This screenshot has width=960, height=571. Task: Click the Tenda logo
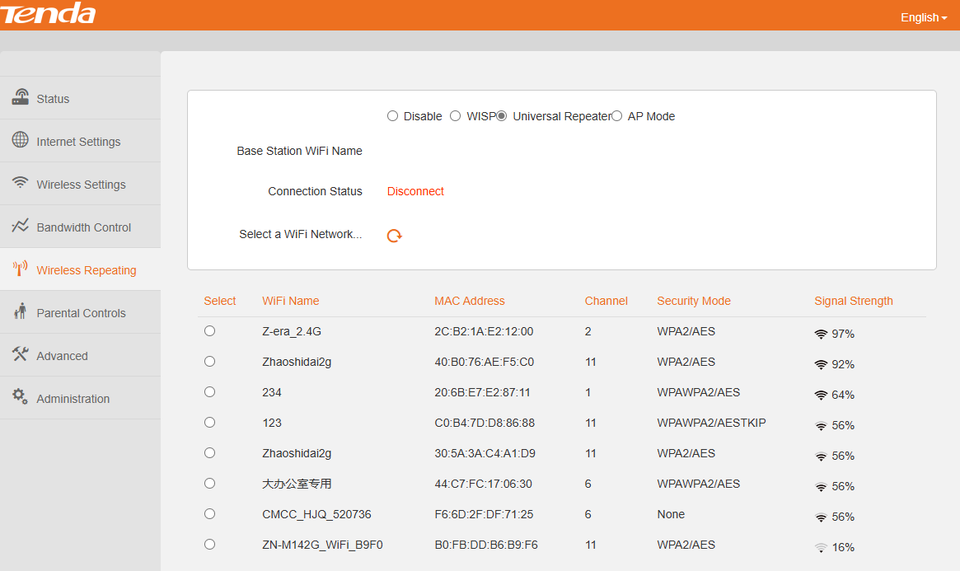48,13
